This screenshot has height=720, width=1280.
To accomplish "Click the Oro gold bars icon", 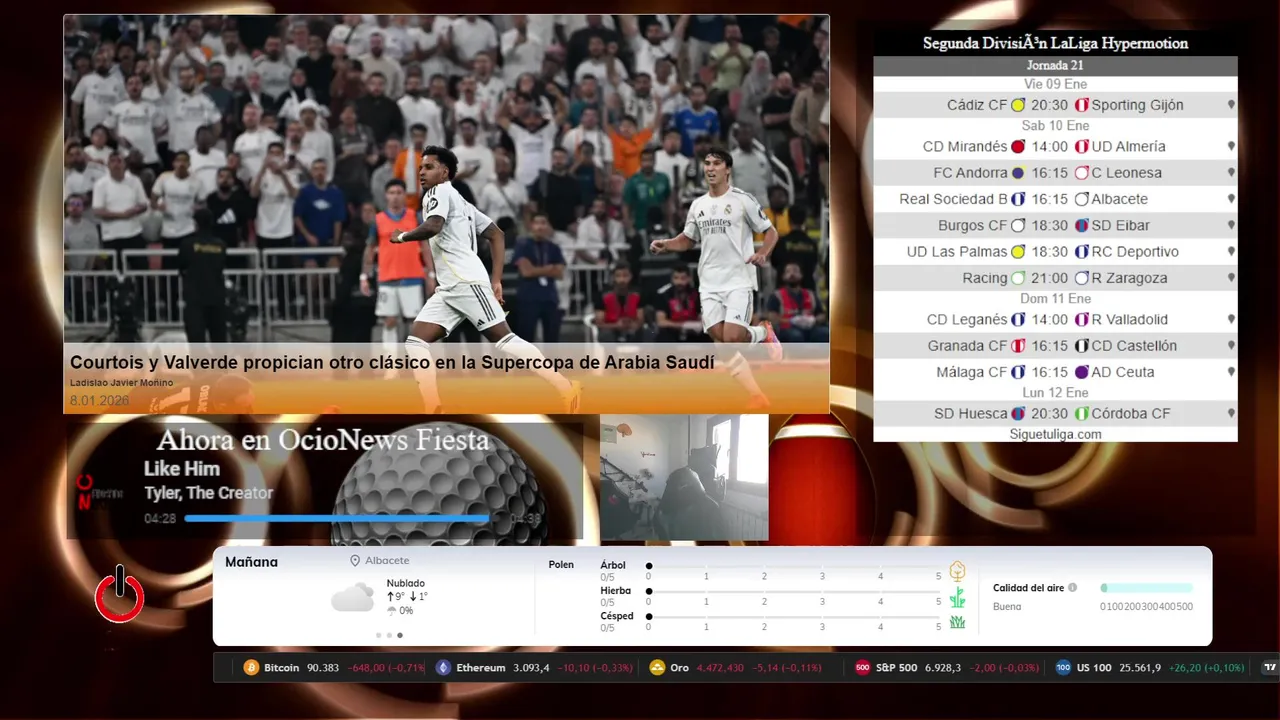I will 657,668.
